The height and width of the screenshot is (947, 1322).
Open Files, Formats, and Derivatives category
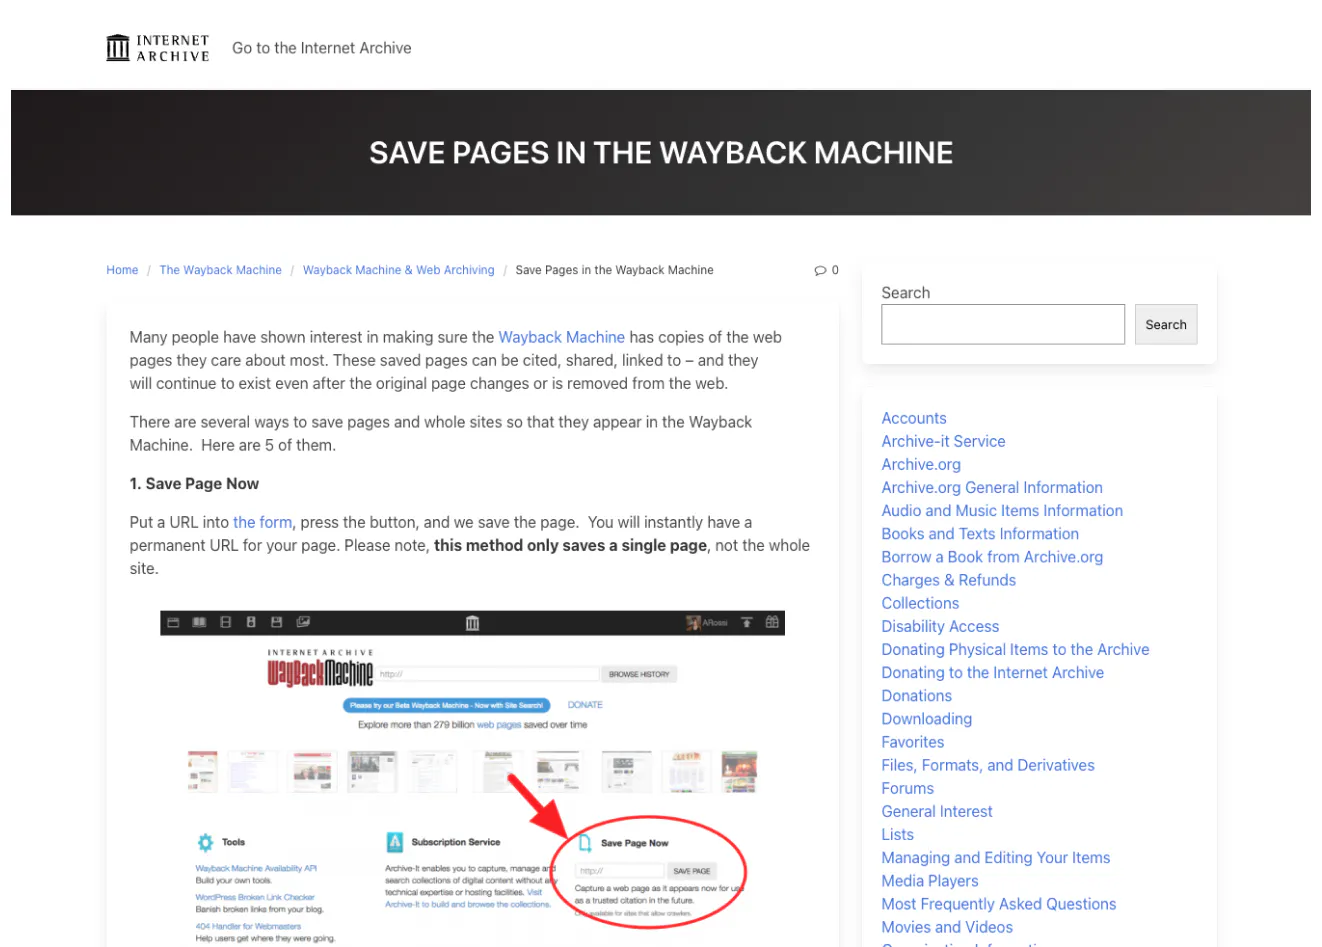point(988,765)
